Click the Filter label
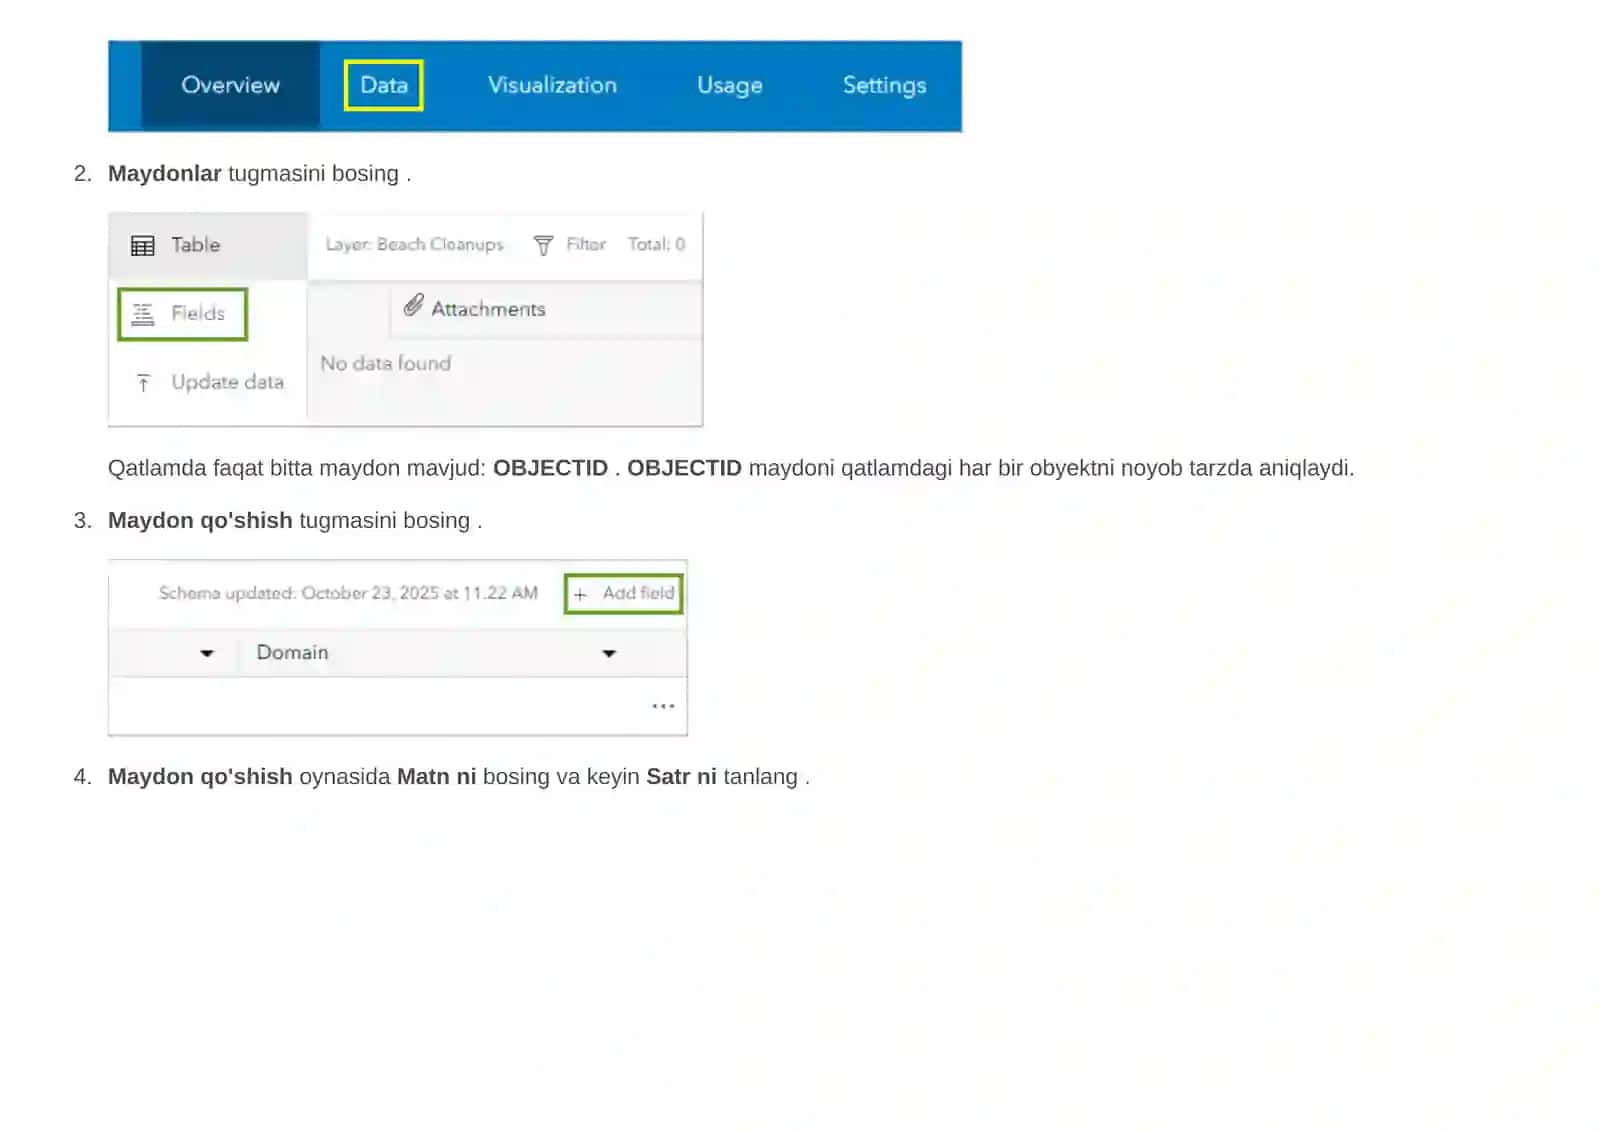This screenshot has width=1600, height=1131. tap(586, 244)
